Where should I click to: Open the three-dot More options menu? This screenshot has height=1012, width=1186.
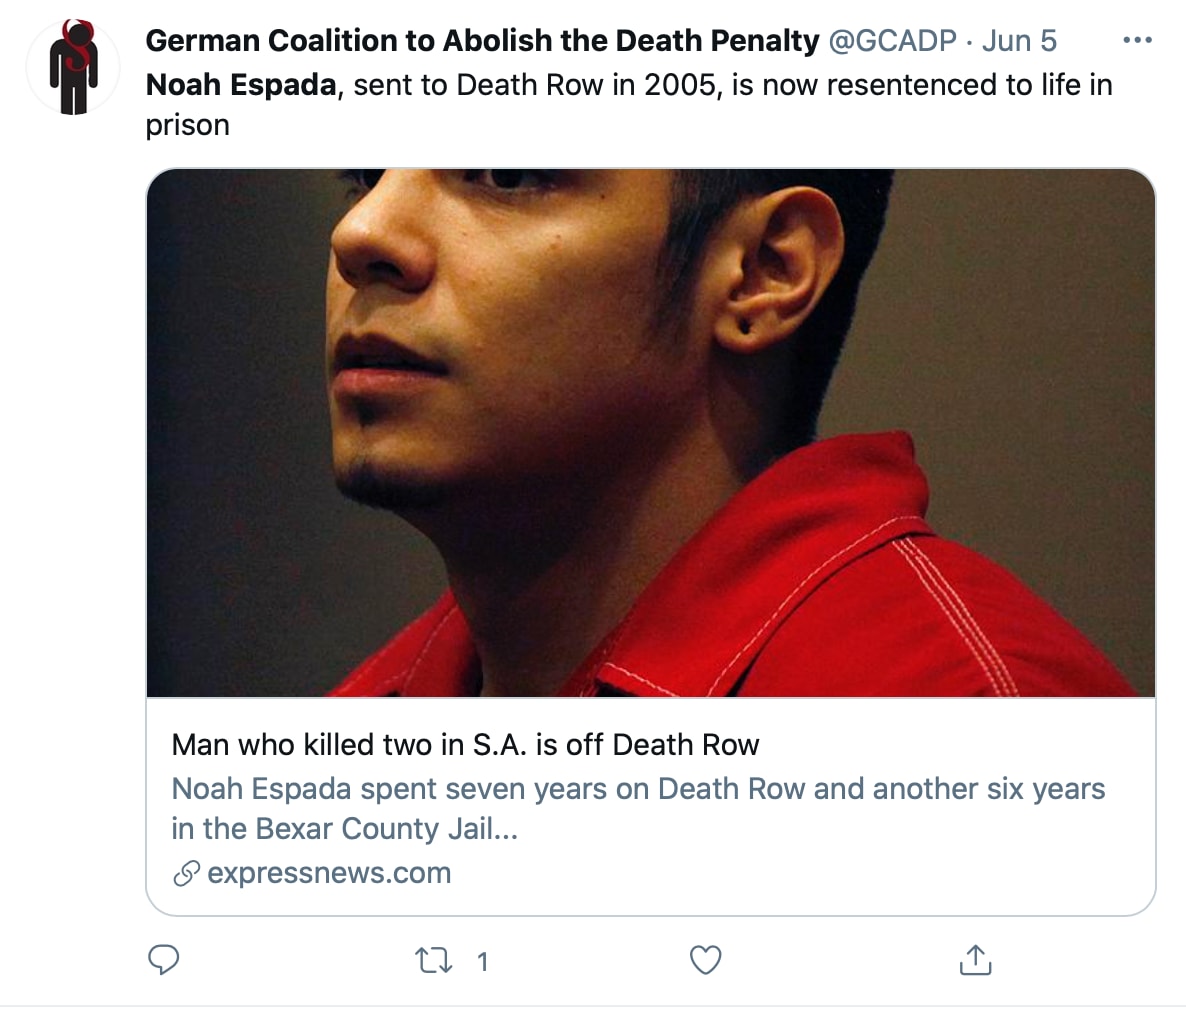[x=1137, y=41]
